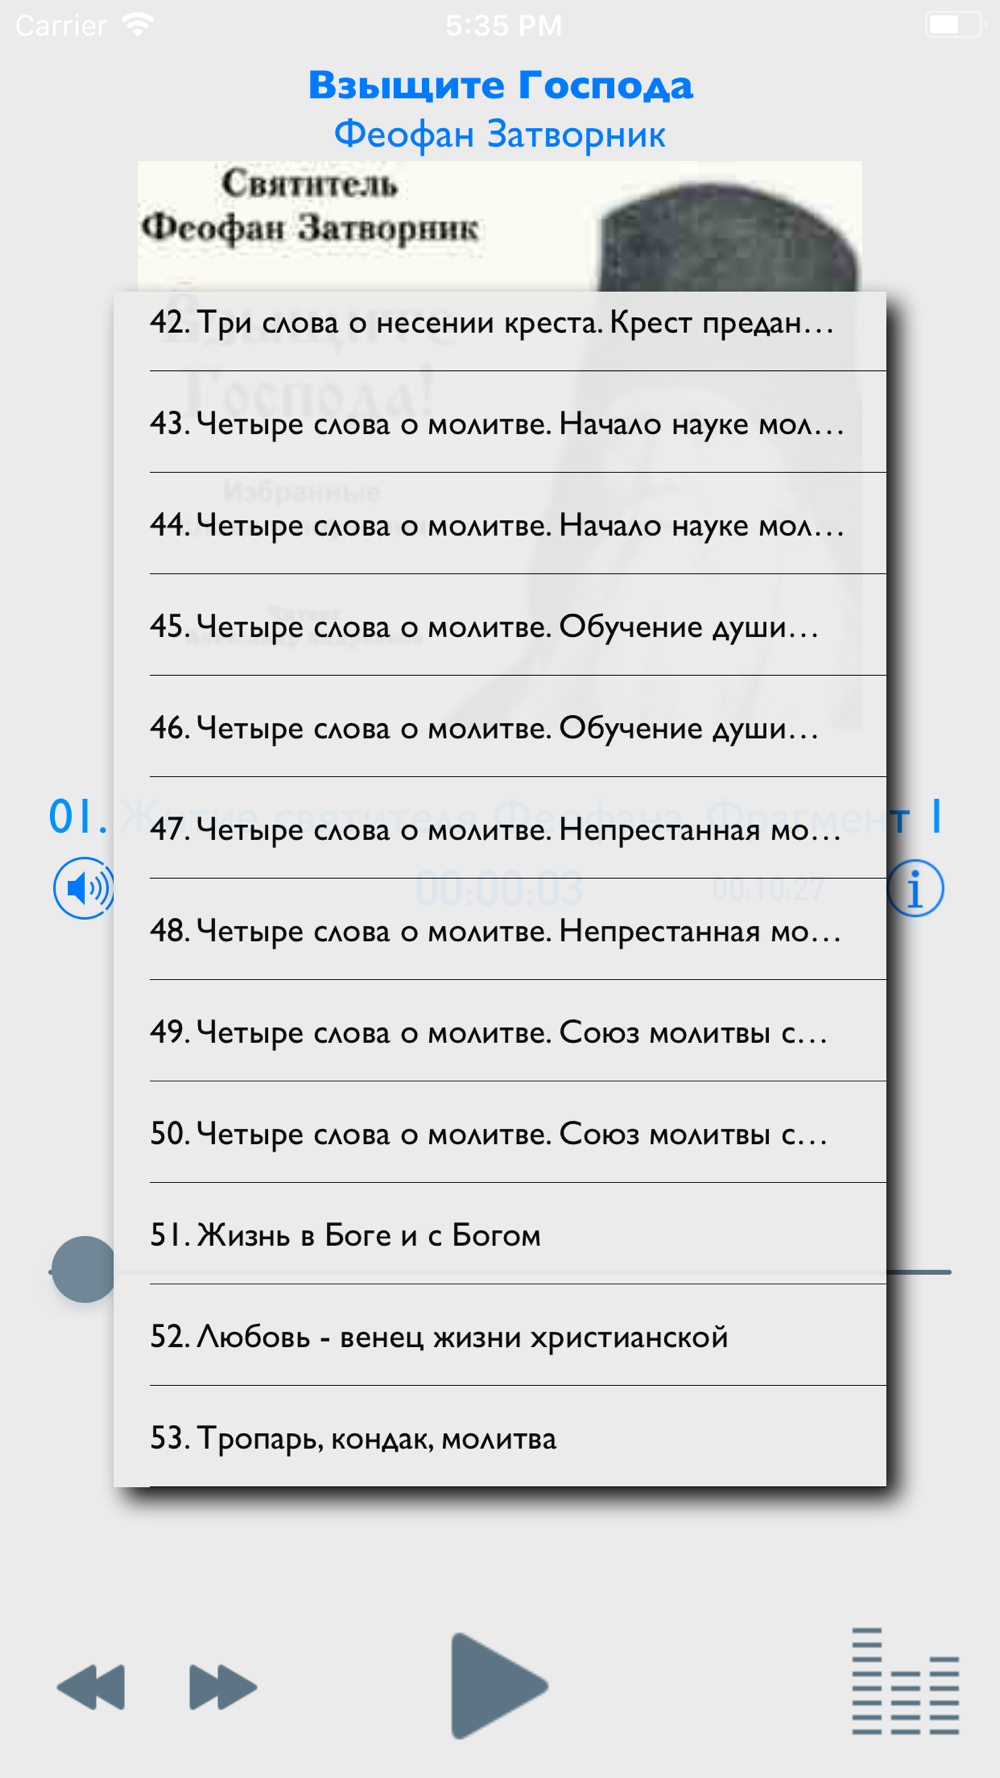Screen dimensions: 1000x1778
Task: Select track 53. Тропарь, кондак, молитва
Action: [x=500, y=1437]
